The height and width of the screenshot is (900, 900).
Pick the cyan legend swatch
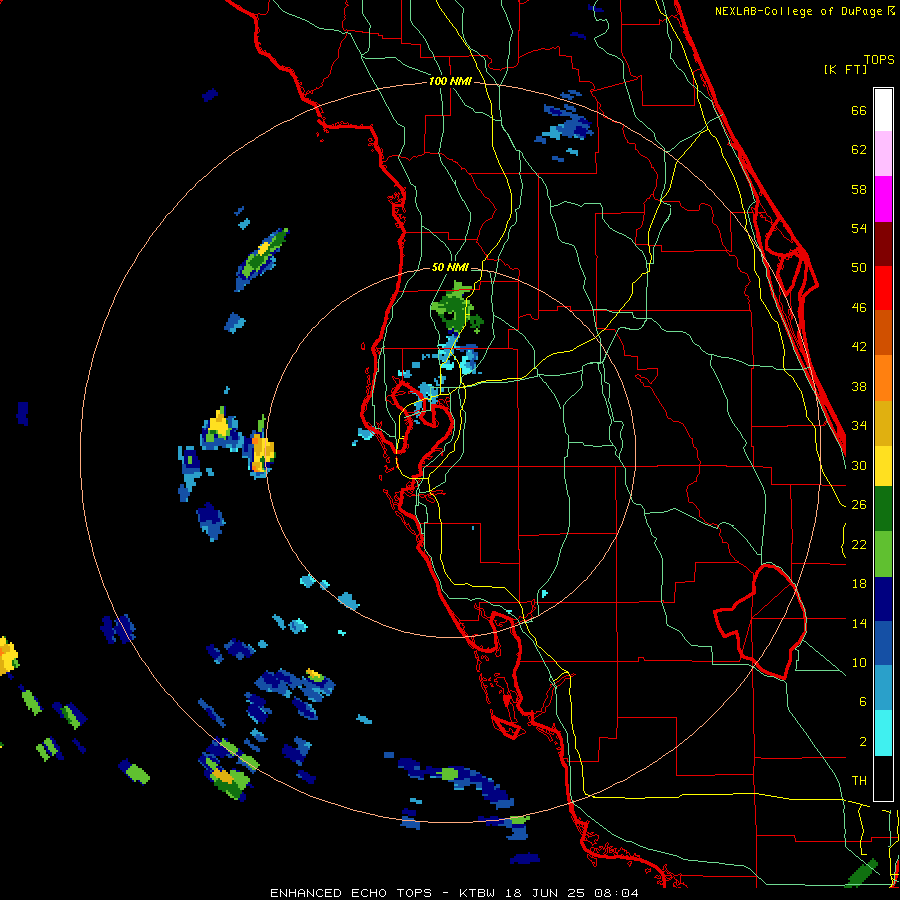[x=883, y=733]
